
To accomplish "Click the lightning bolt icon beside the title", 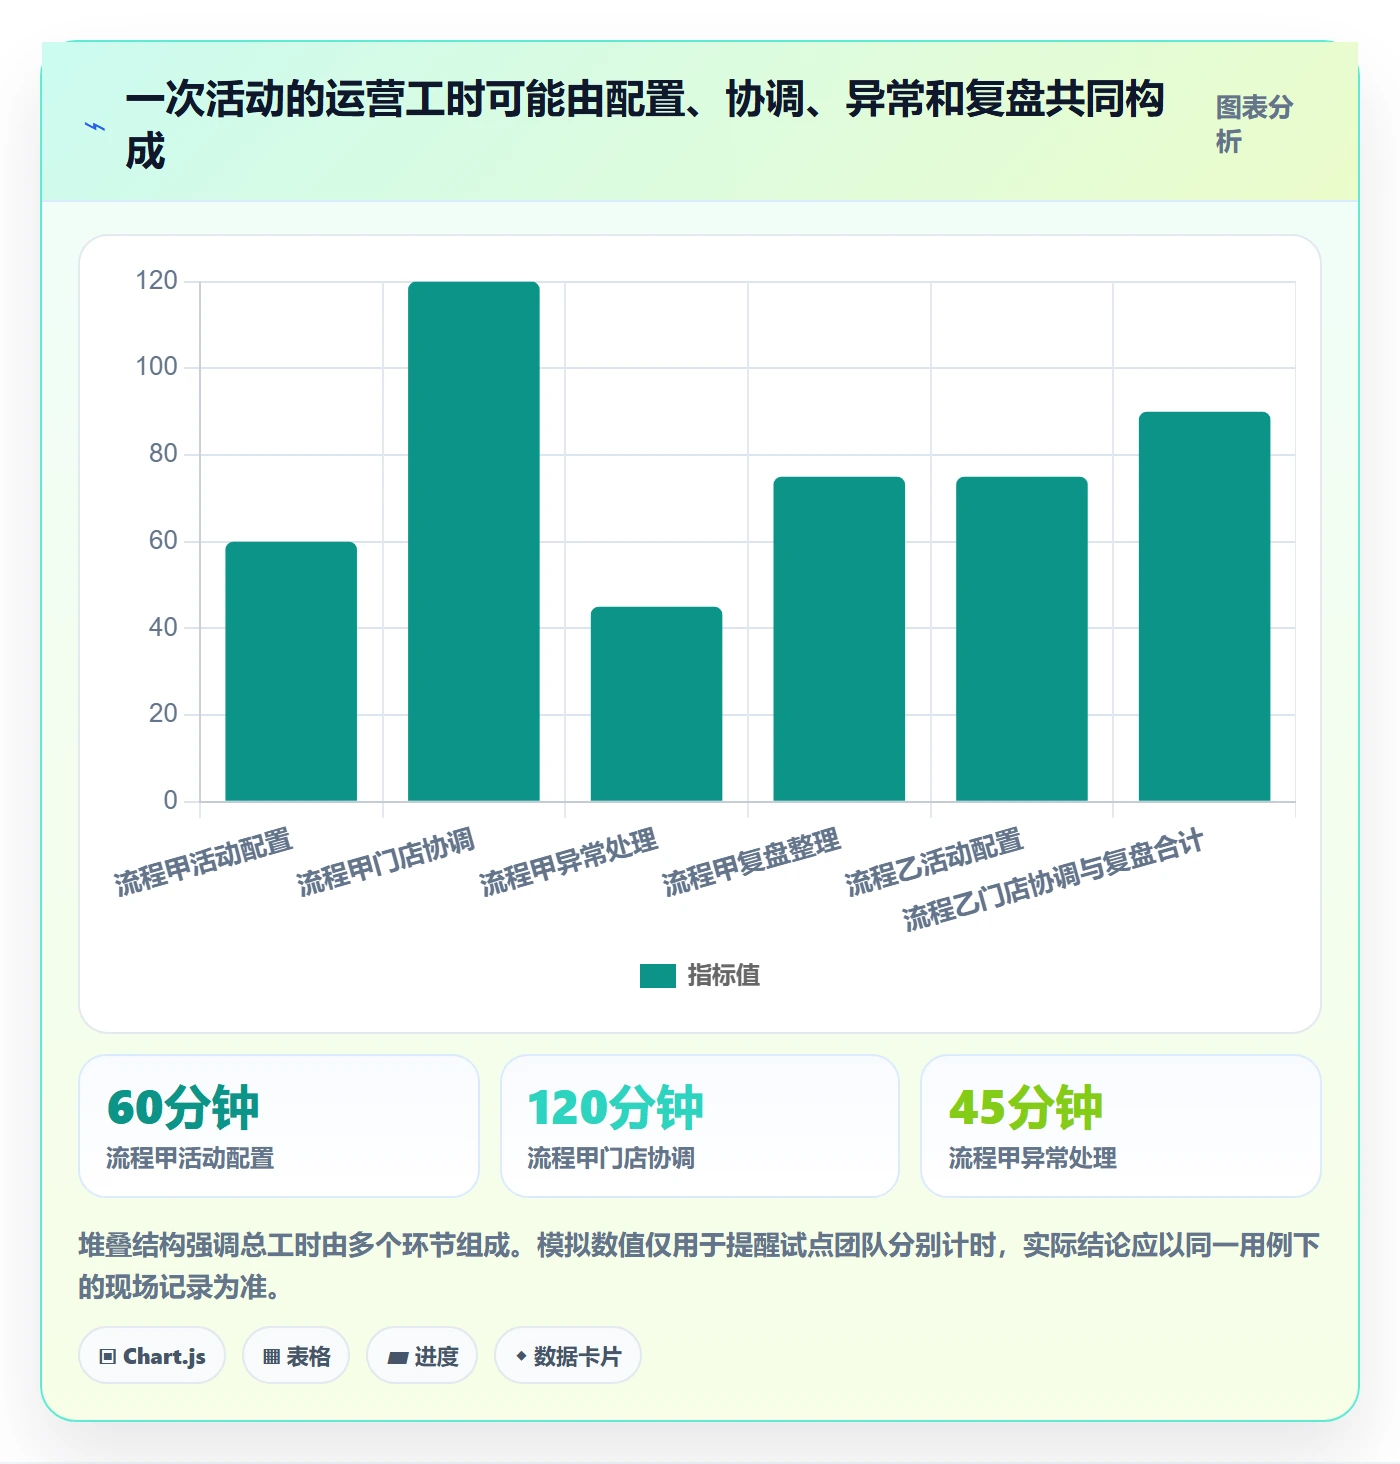I will point(95,127).
